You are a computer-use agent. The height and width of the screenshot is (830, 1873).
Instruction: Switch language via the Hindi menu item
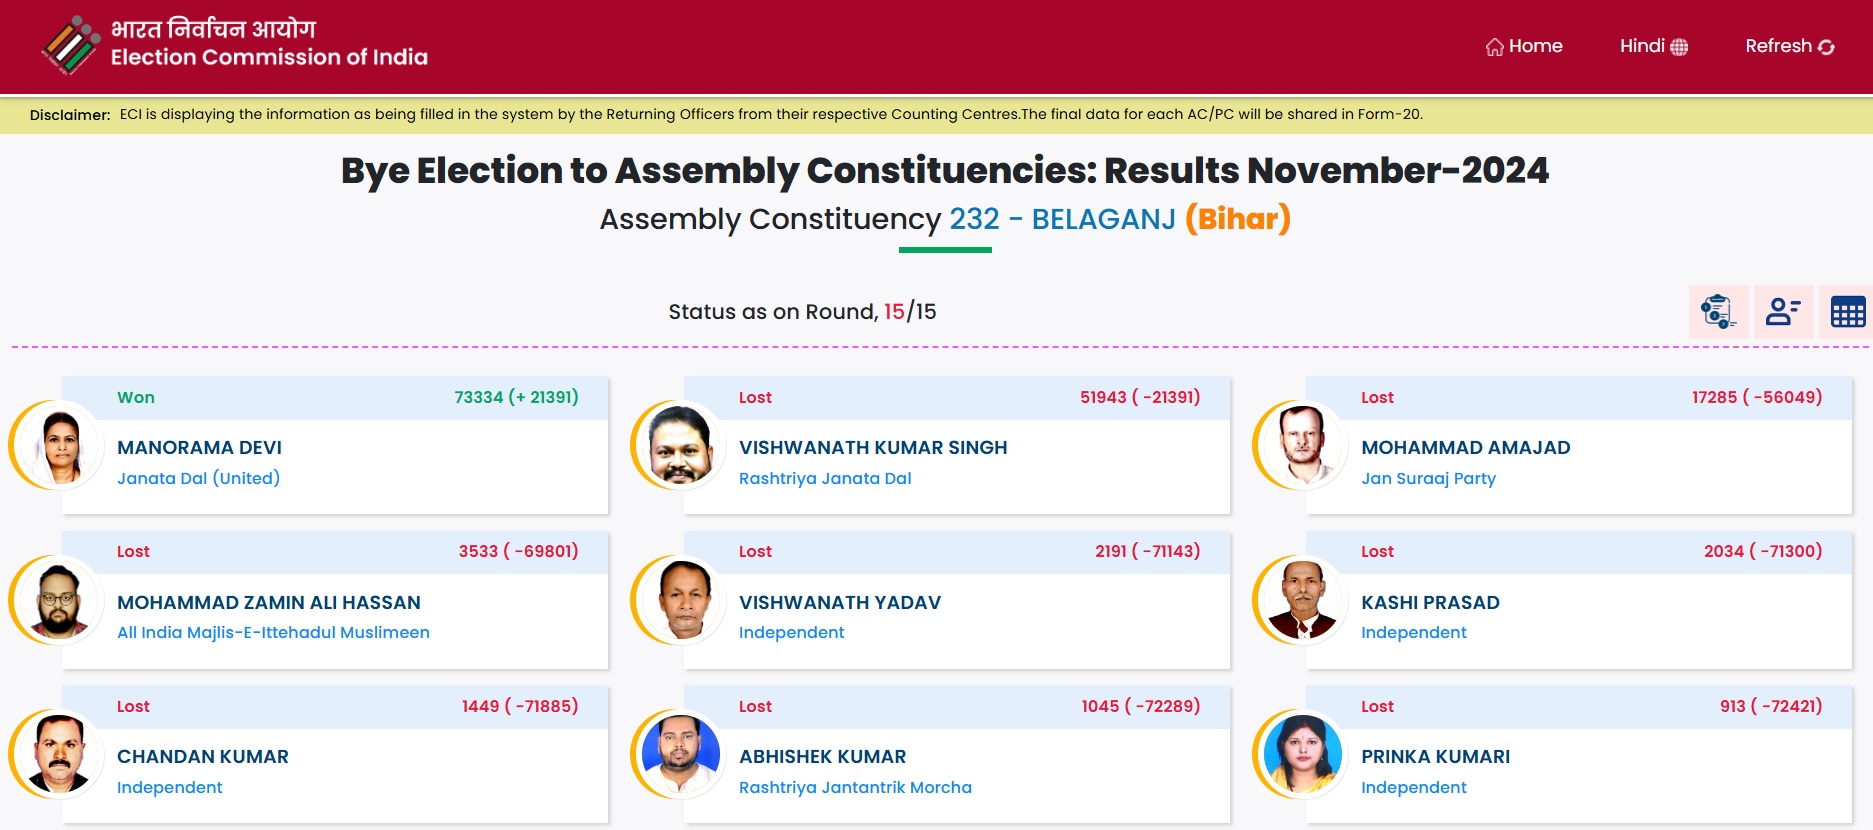1642,46
